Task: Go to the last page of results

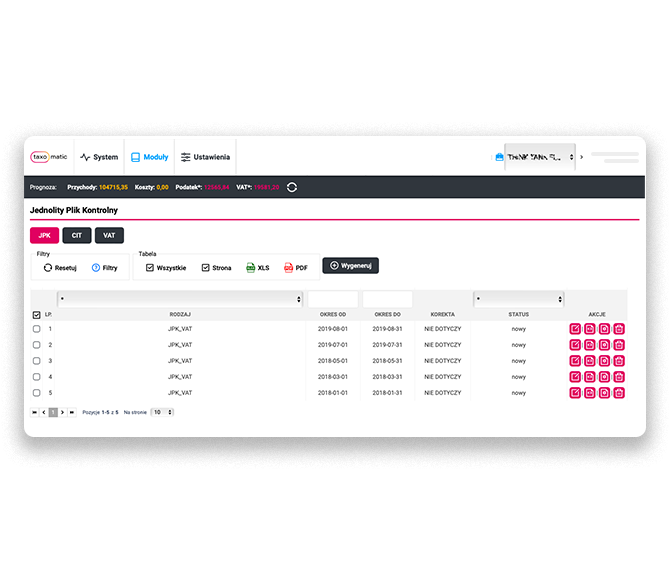Action: pyautogui.click(x=71, y=412)
